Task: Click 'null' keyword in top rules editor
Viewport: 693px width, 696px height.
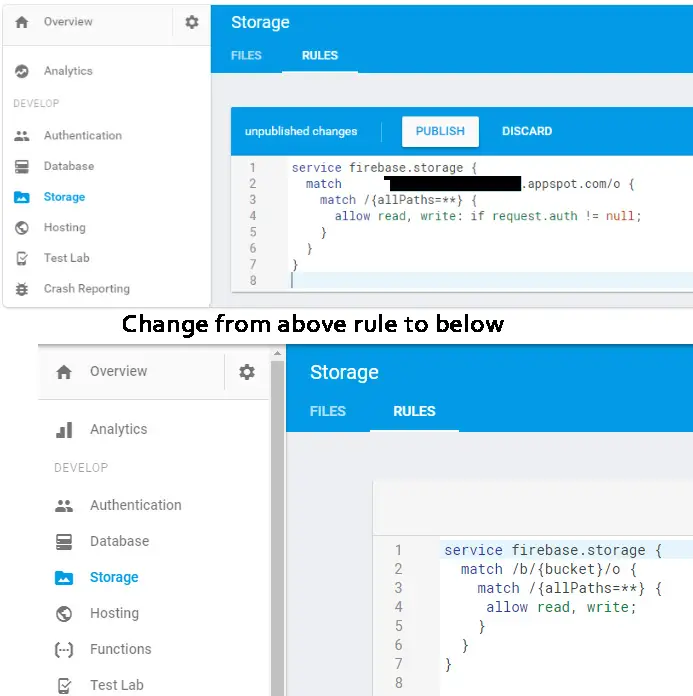Action: [620, 216]
